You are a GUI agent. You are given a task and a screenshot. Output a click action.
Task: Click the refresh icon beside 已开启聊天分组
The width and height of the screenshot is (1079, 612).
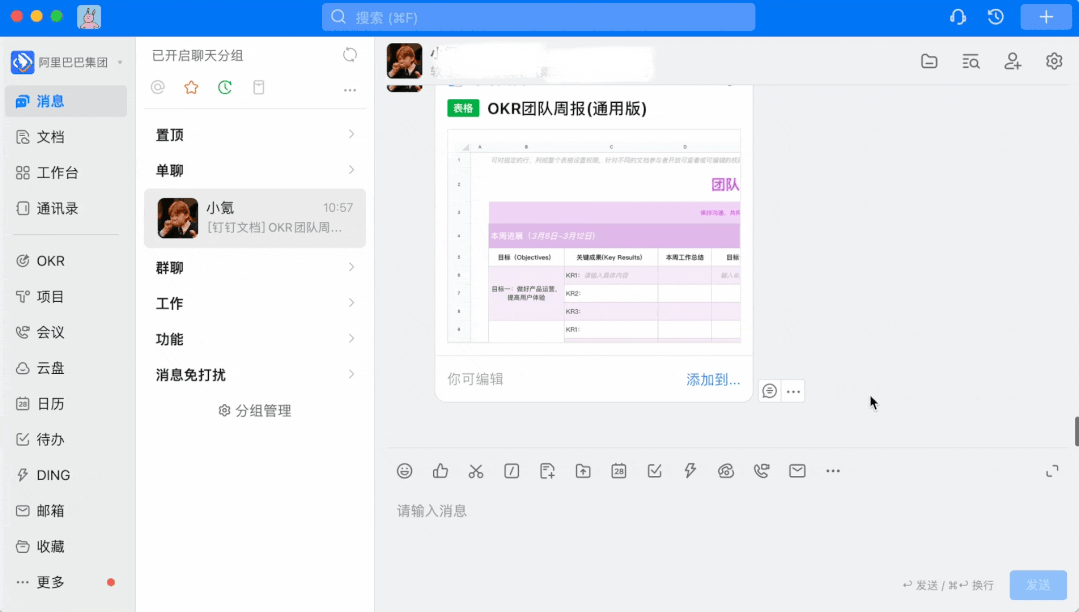click(350, 55)
